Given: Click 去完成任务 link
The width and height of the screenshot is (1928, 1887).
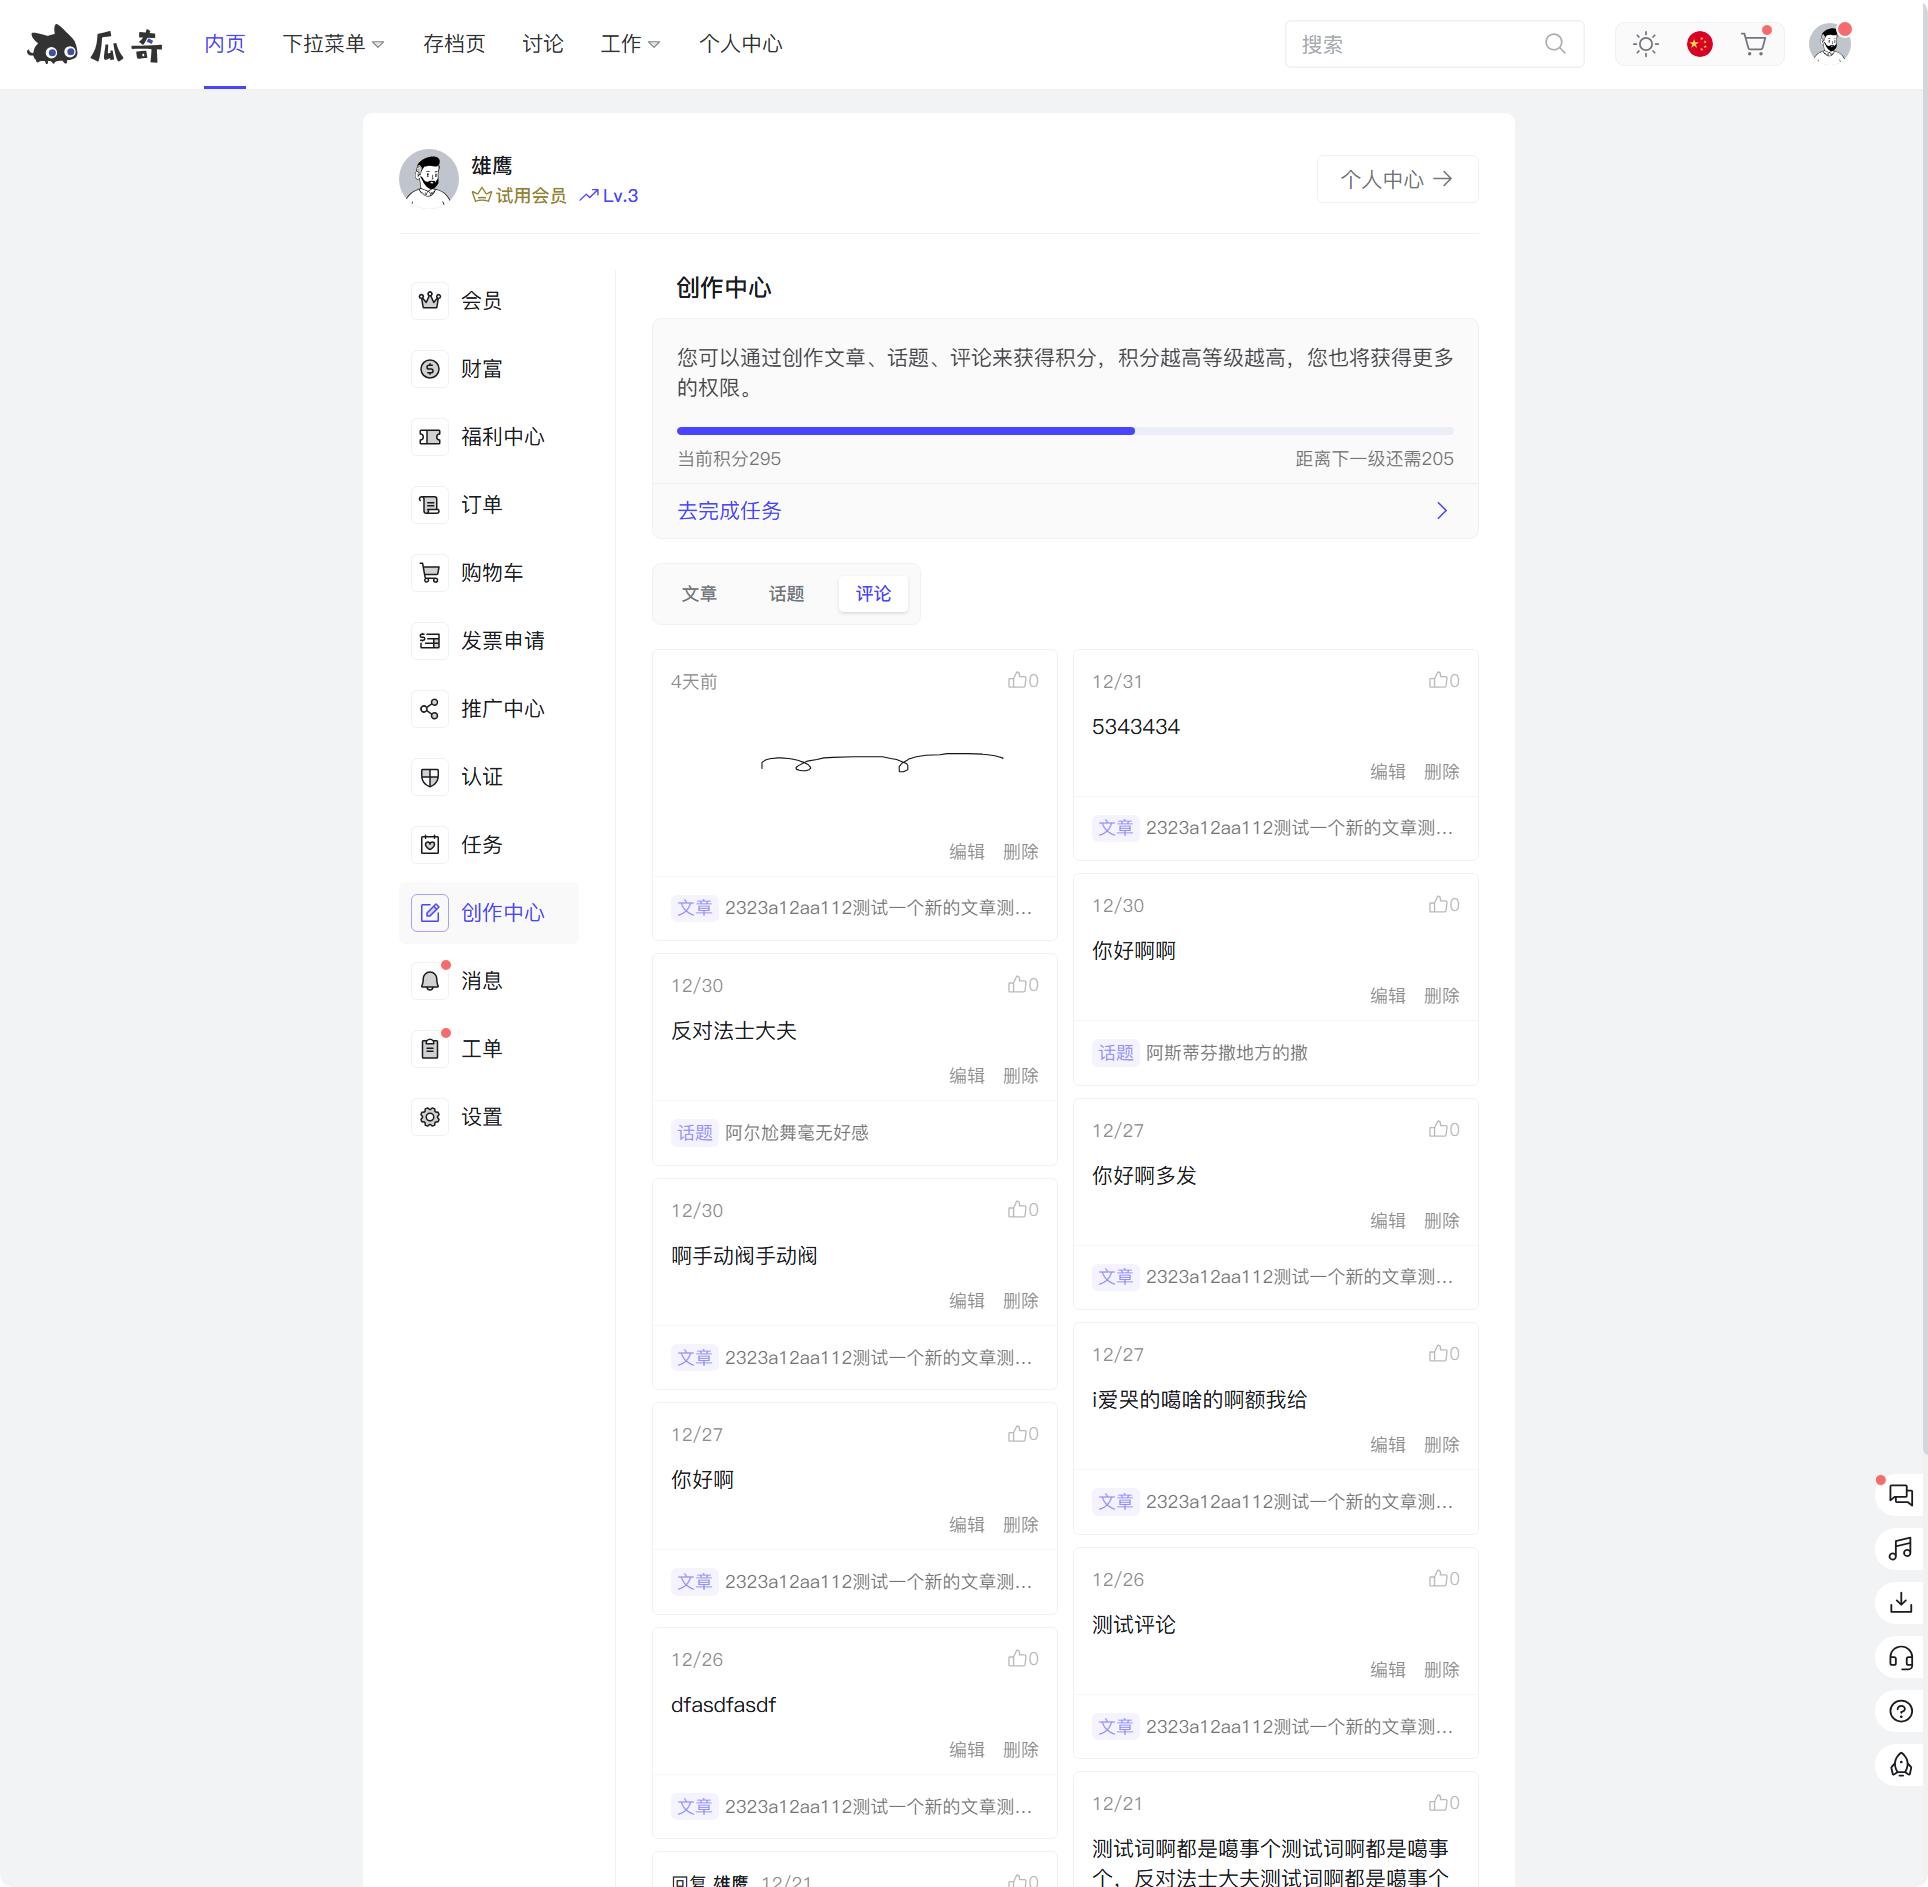Looking at the screenshot, I should coord(729,510).
